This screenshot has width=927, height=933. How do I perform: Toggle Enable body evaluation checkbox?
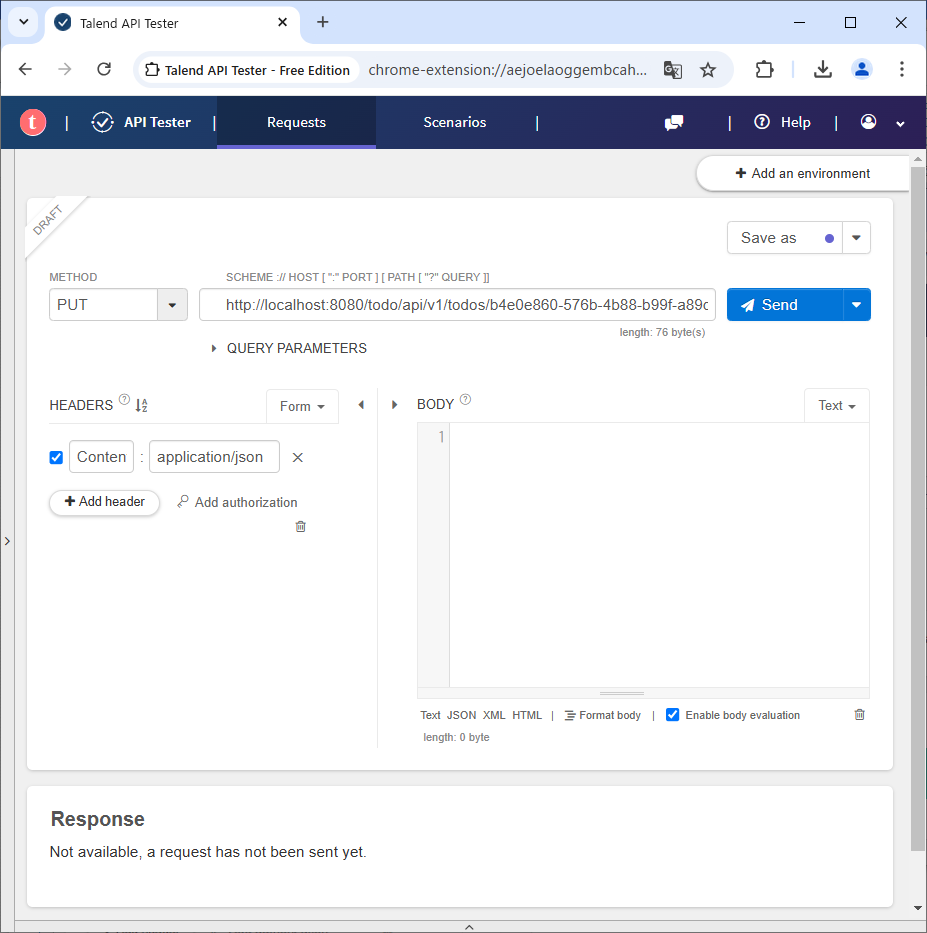tap(673, 715)
